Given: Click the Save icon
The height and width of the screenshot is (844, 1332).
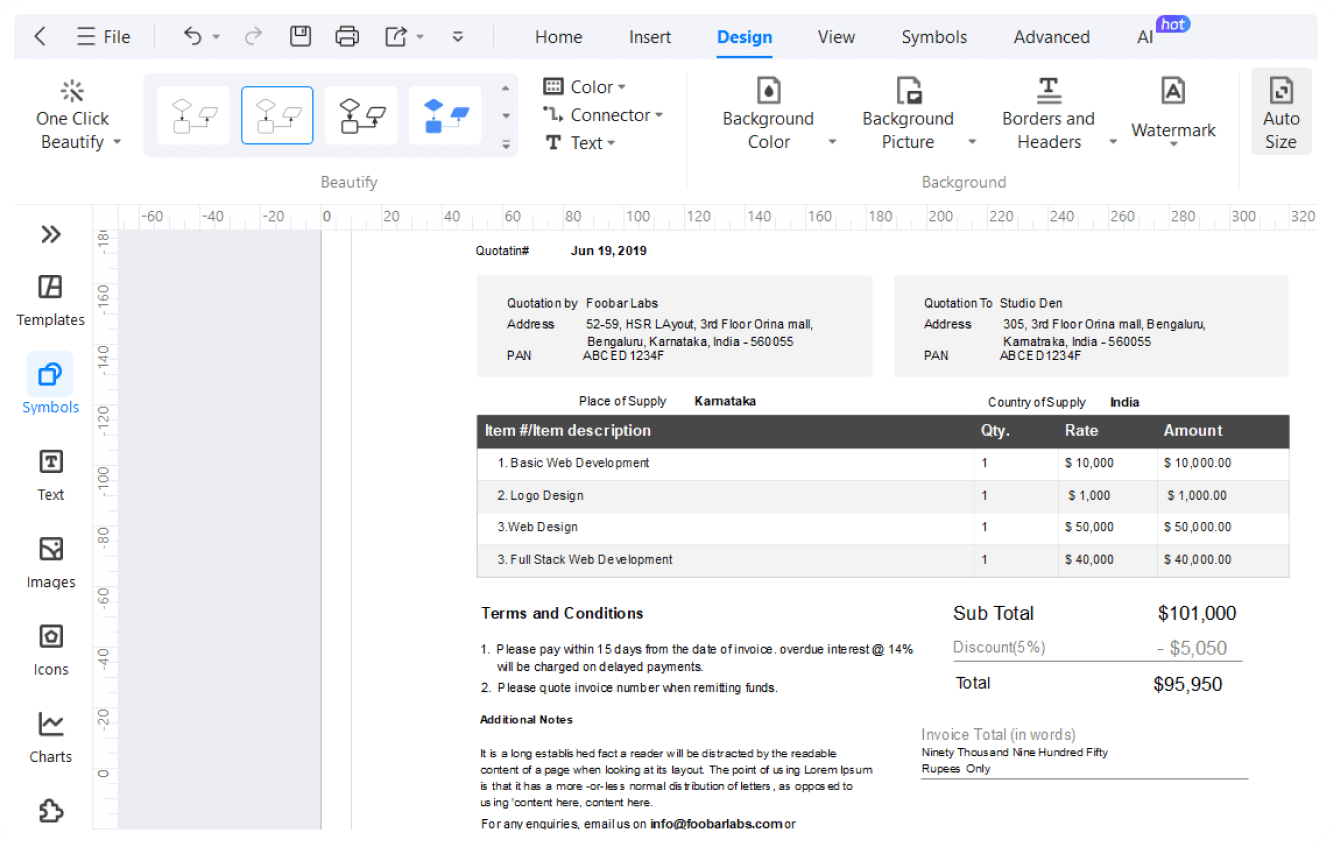Looking at the screenshot, I should 300,37.
